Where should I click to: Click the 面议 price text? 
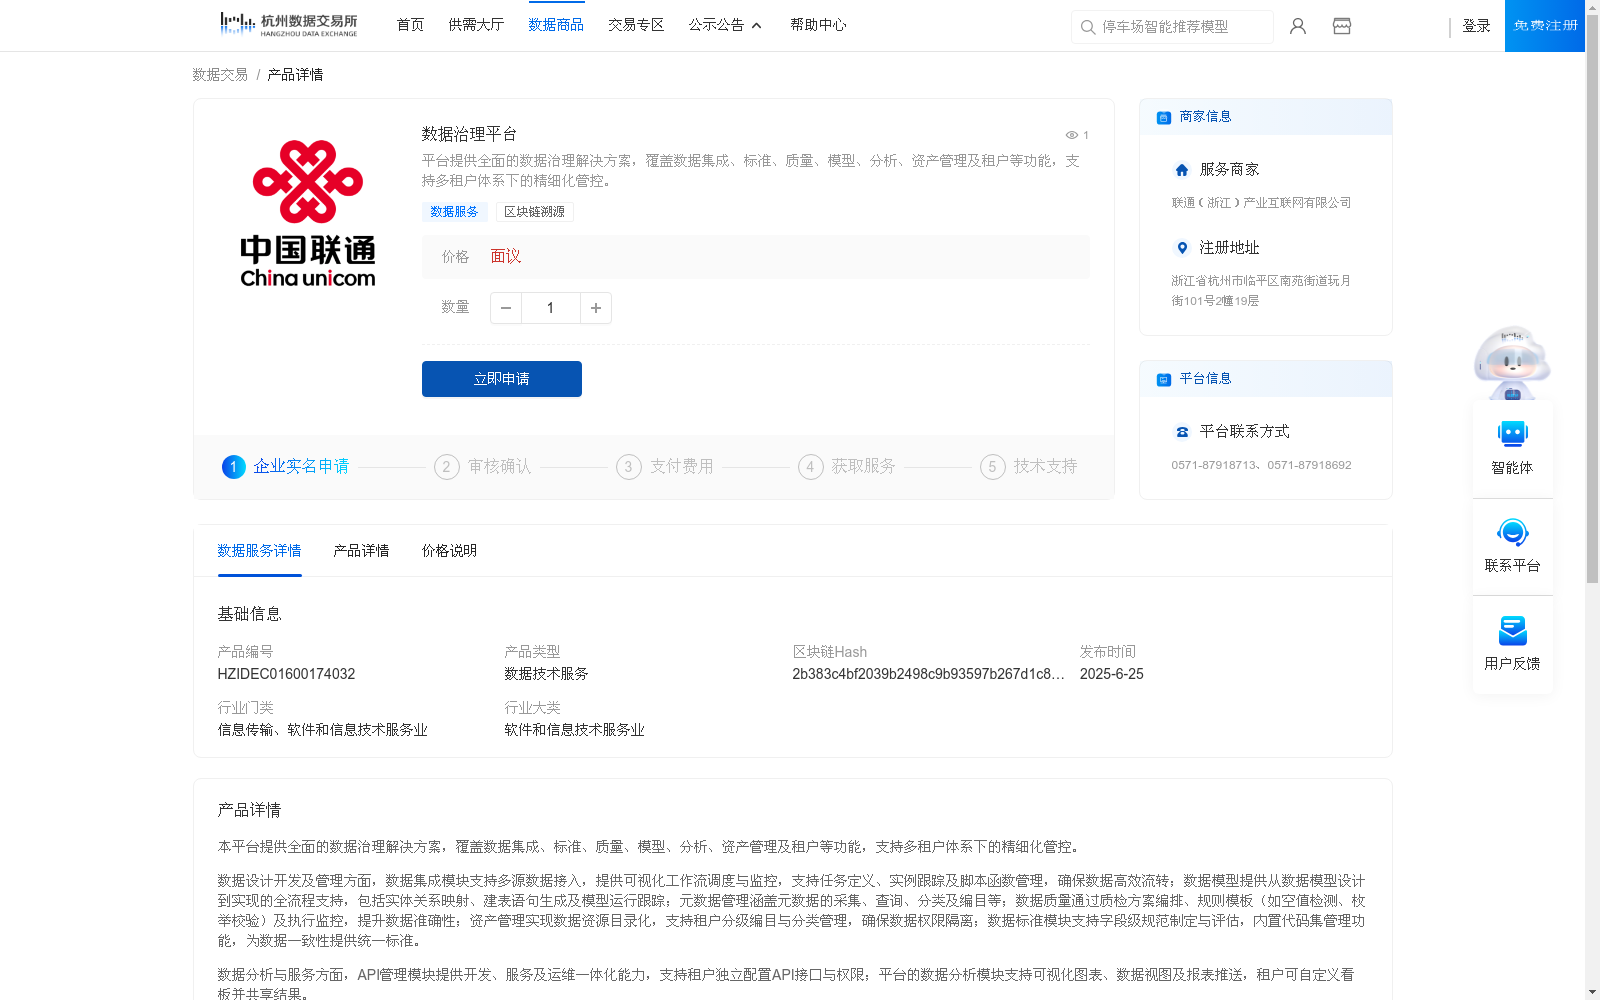[x=506, y=257]
